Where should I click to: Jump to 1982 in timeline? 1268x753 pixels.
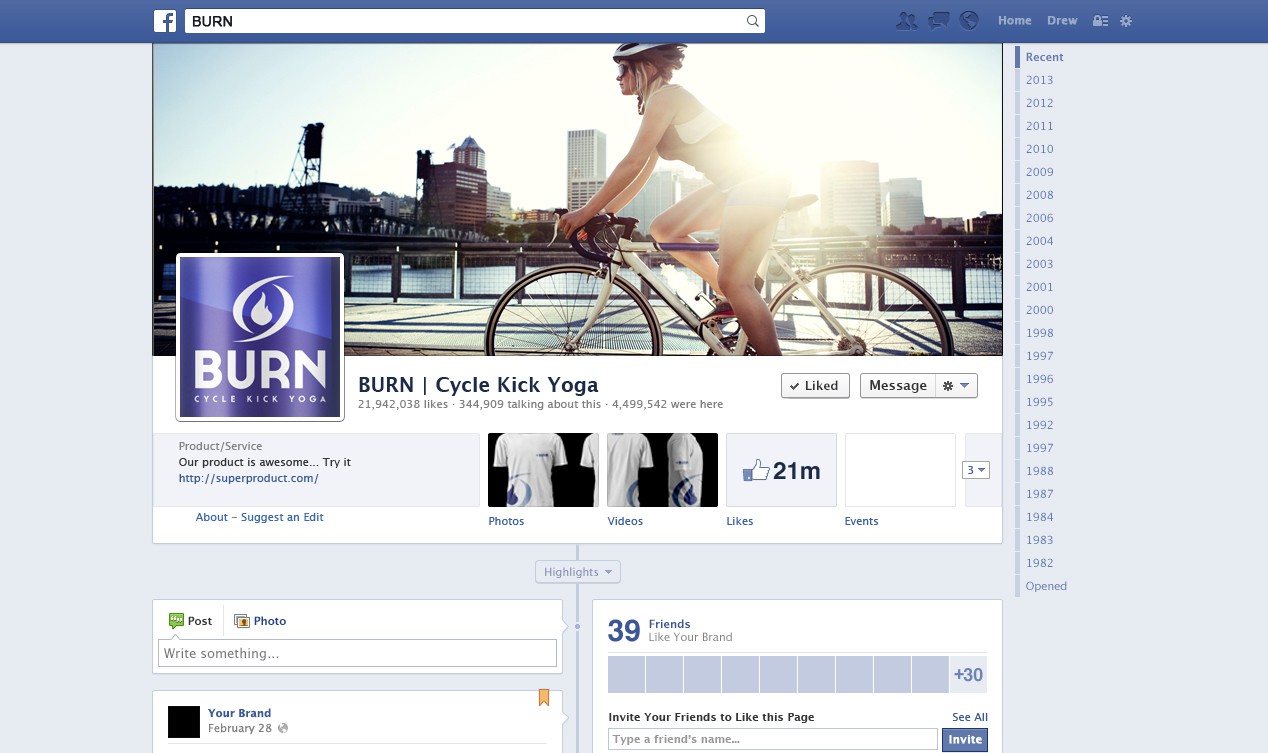point(1039,563)
